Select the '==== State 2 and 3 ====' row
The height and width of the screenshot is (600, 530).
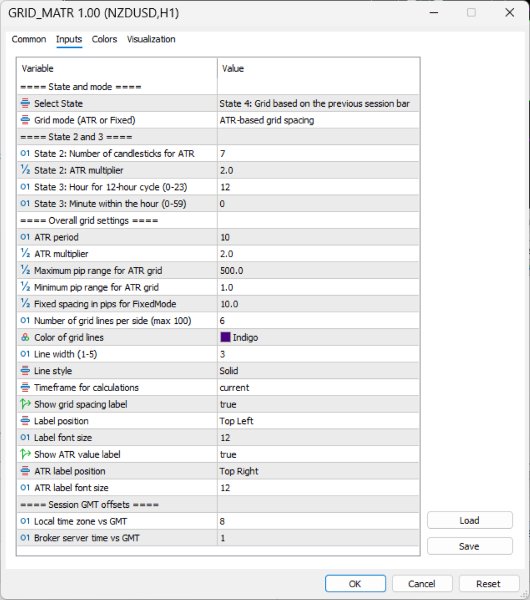coord(218,137)
